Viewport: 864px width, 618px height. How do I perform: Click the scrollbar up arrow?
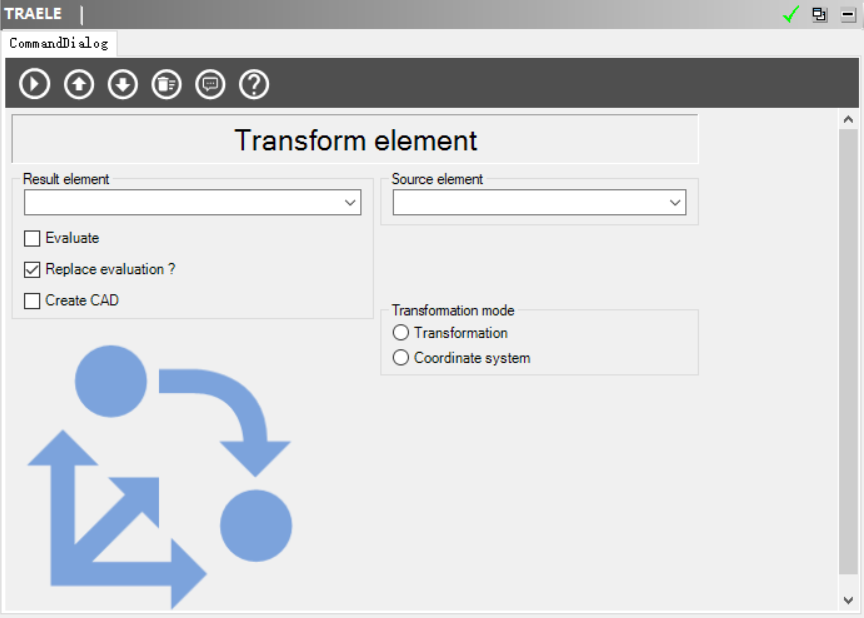(x=848, y=119)
